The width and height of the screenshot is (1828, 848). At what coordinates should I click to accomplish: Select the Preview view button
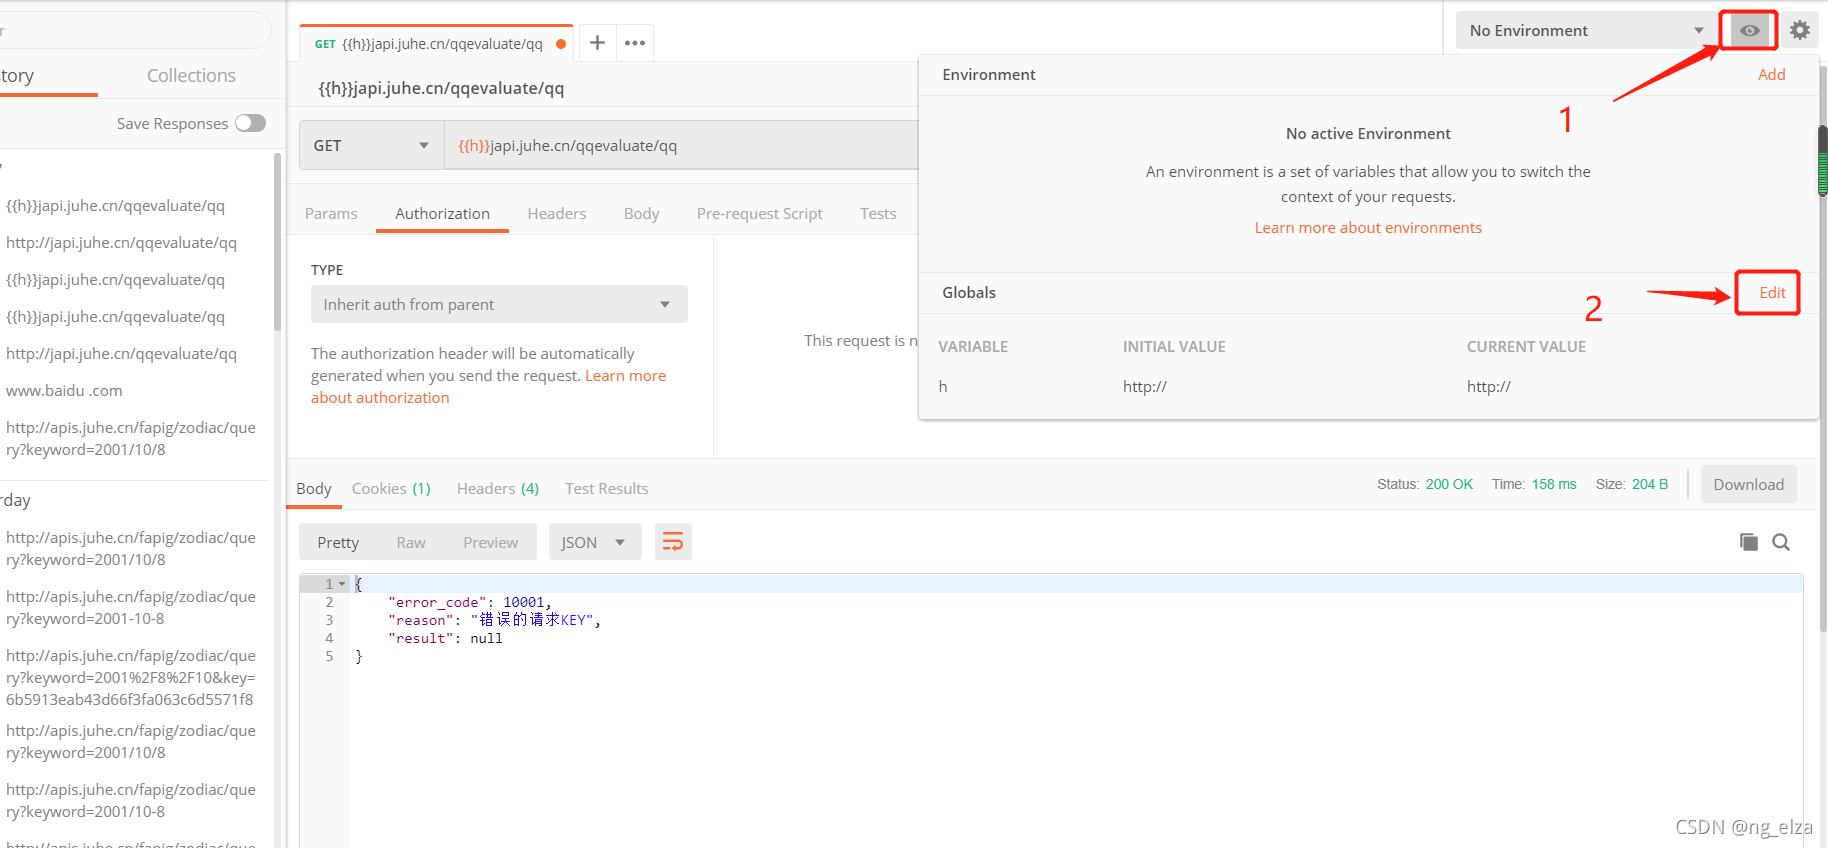pyautogui.click(x=490, y=542)
